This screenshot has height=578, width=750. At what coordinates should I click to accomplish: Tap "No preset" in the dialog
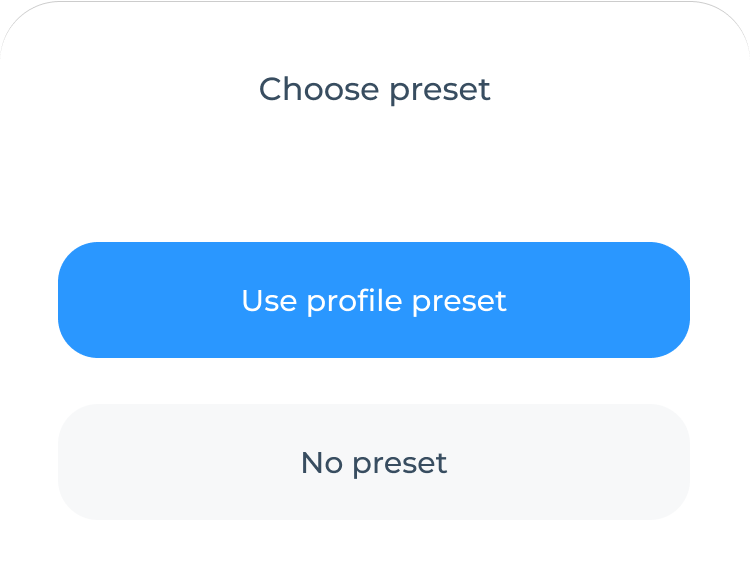[x=374, y=462]
